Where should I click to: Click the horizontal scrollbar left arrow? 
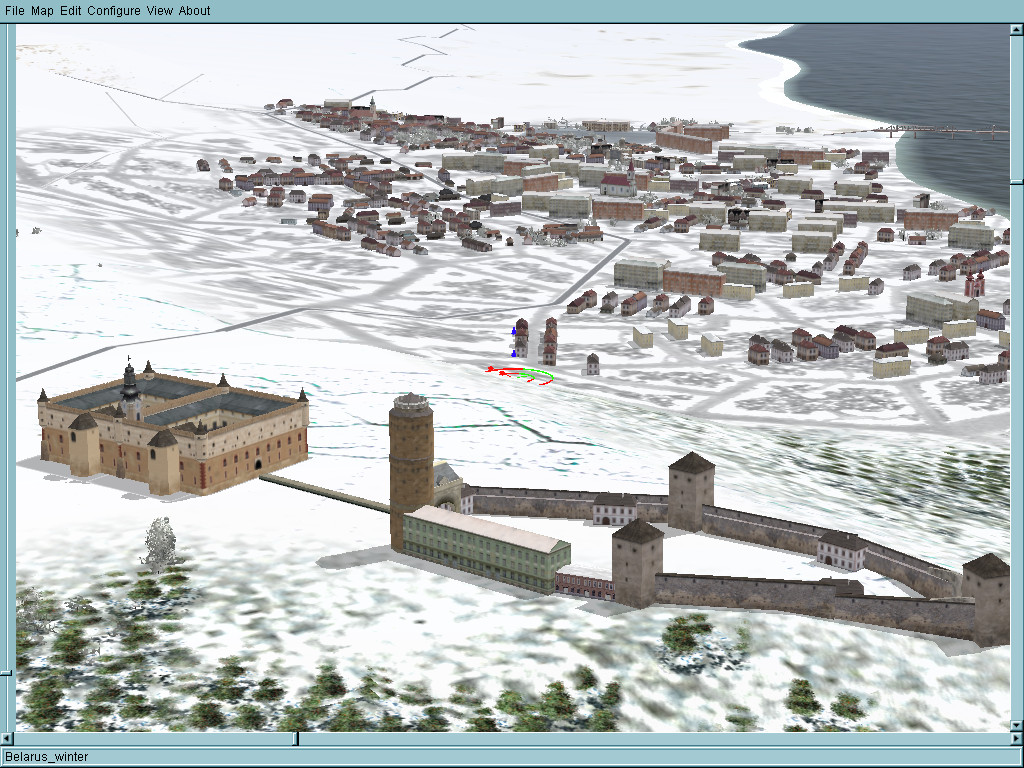pyautogui.click(x=7, y=739)
